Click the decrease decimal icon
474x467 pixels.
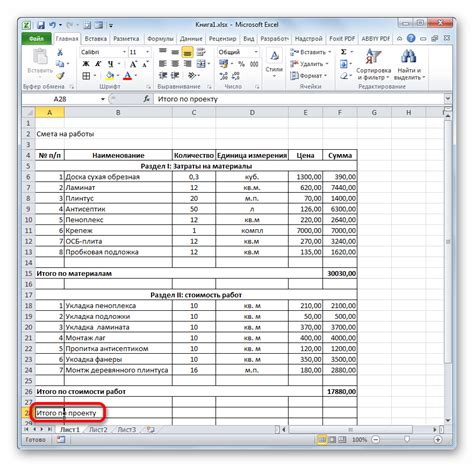pos(236,76)
